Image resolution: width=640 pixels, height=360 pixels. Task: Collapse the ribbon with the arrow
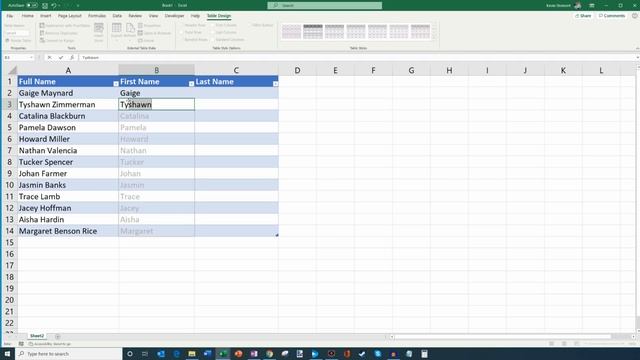(x=637, y=48)
